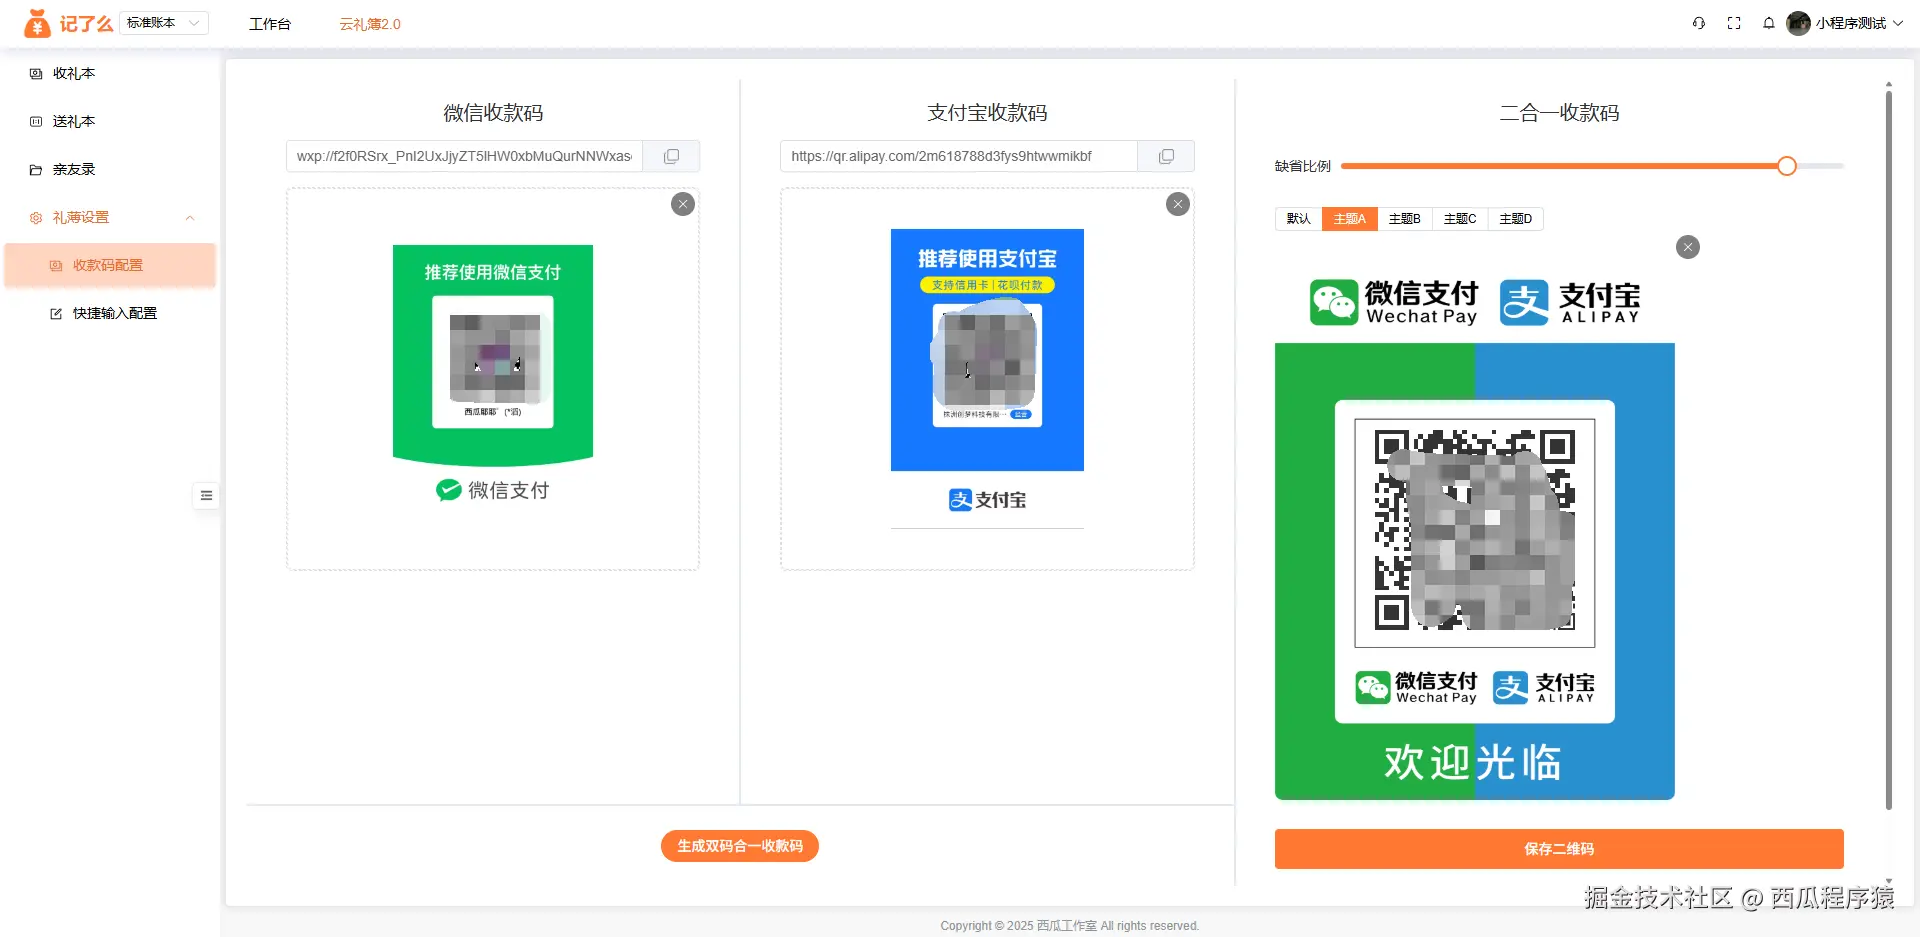Click the copyright 西瓜工作室 footer text
This screenshot has width=1920, height=937.
1066,926
